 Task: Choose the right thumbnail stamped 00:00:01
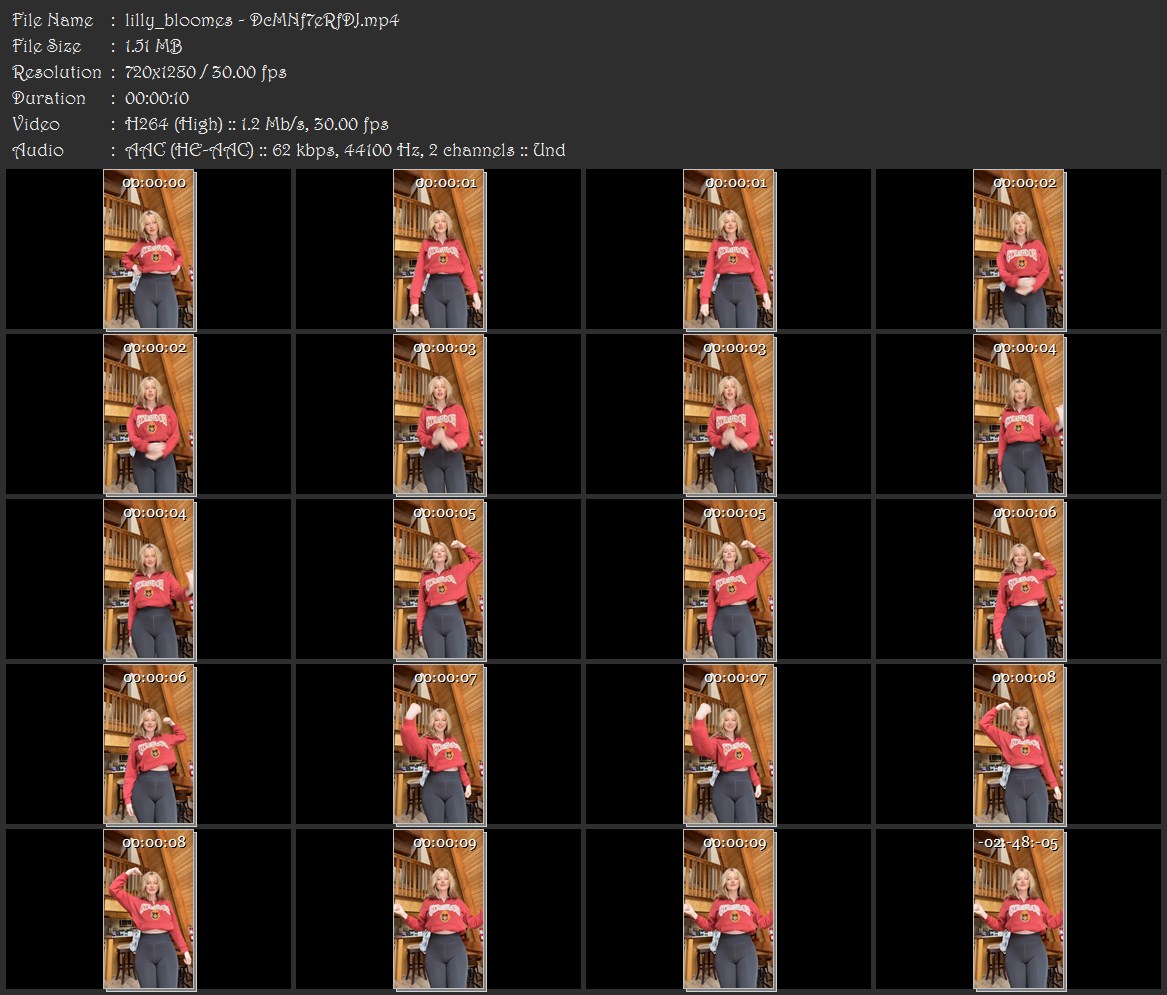729,249
